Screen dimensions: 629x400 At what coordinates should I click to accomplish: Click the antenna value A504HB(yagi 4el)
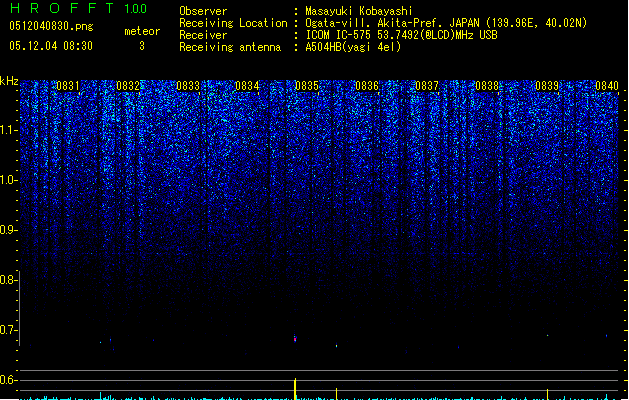[x=353, y=47]
